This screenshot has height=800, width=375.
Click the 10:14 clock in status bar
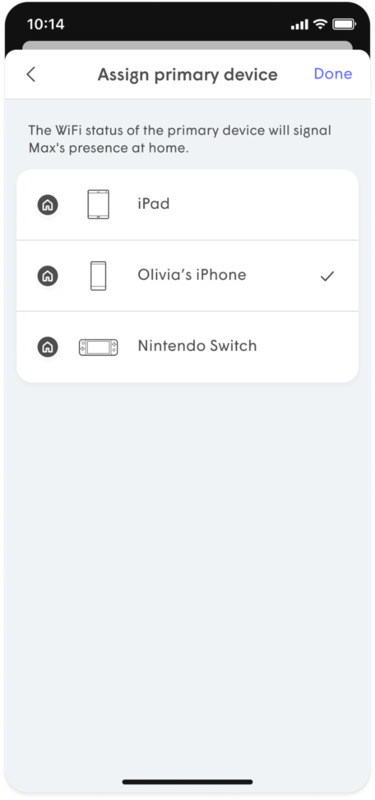[43, 24]
